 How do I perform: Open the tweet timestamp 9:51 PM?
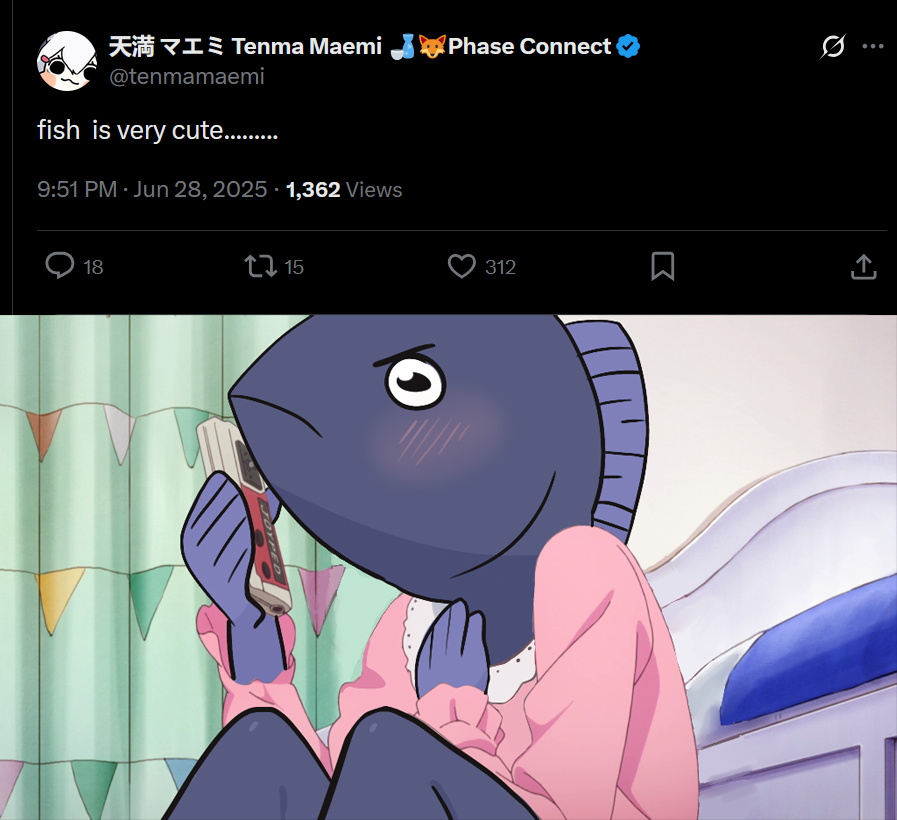77,189
